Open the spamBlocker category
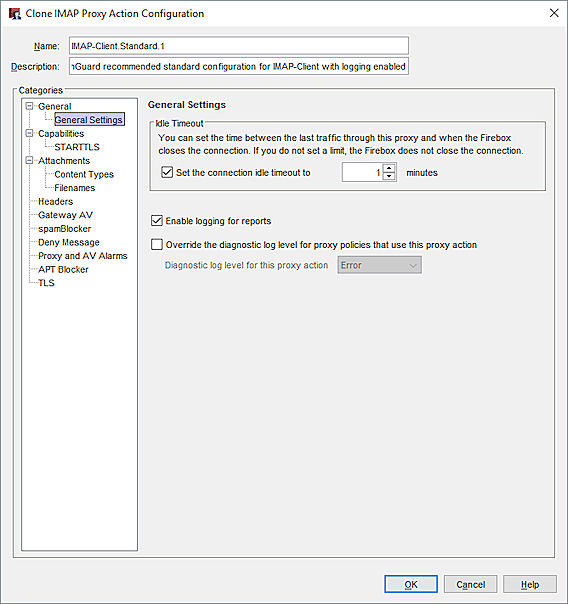The height and width of the screenshot is (604, 568). 64,229
